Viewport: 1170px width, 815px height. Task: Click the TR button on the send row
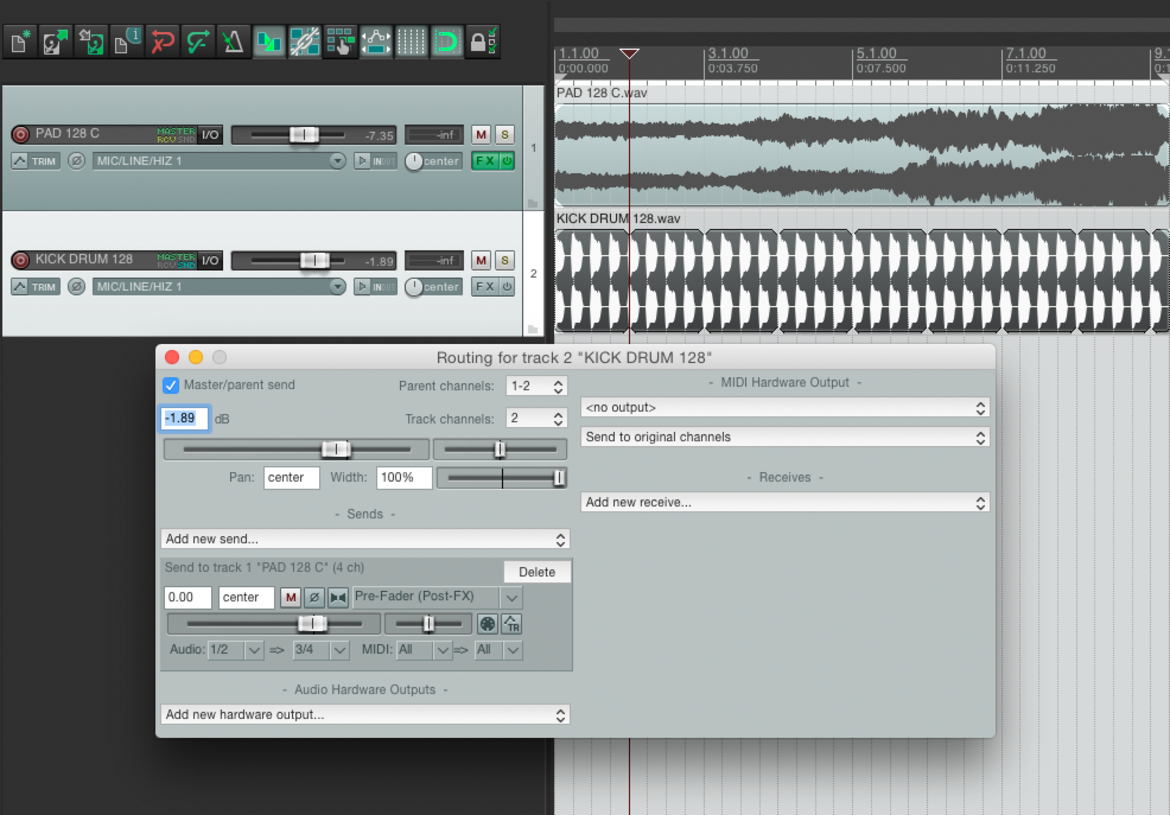point(512,624)
